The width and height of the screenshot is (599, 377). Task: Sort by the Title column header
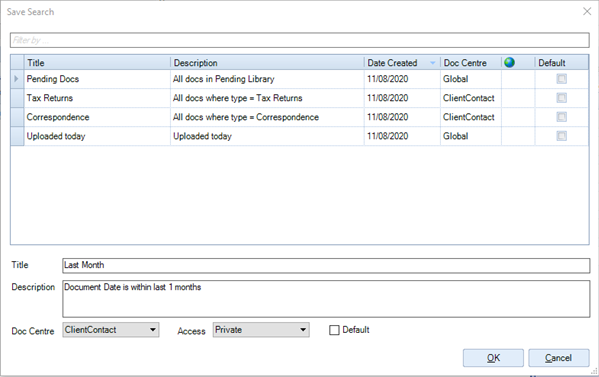[x=97, y=63]
